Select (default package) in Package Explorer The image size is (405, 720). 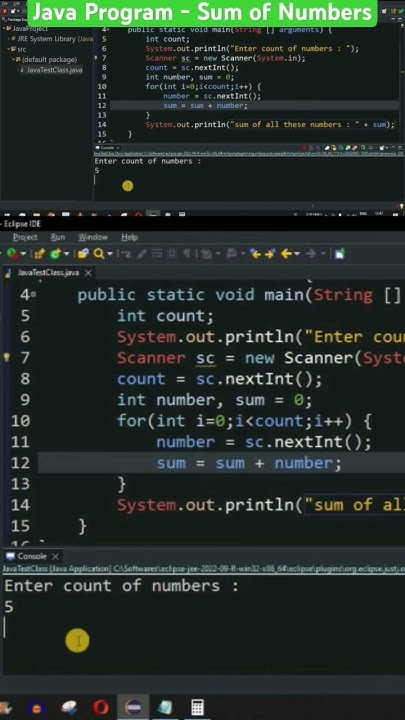49,60
